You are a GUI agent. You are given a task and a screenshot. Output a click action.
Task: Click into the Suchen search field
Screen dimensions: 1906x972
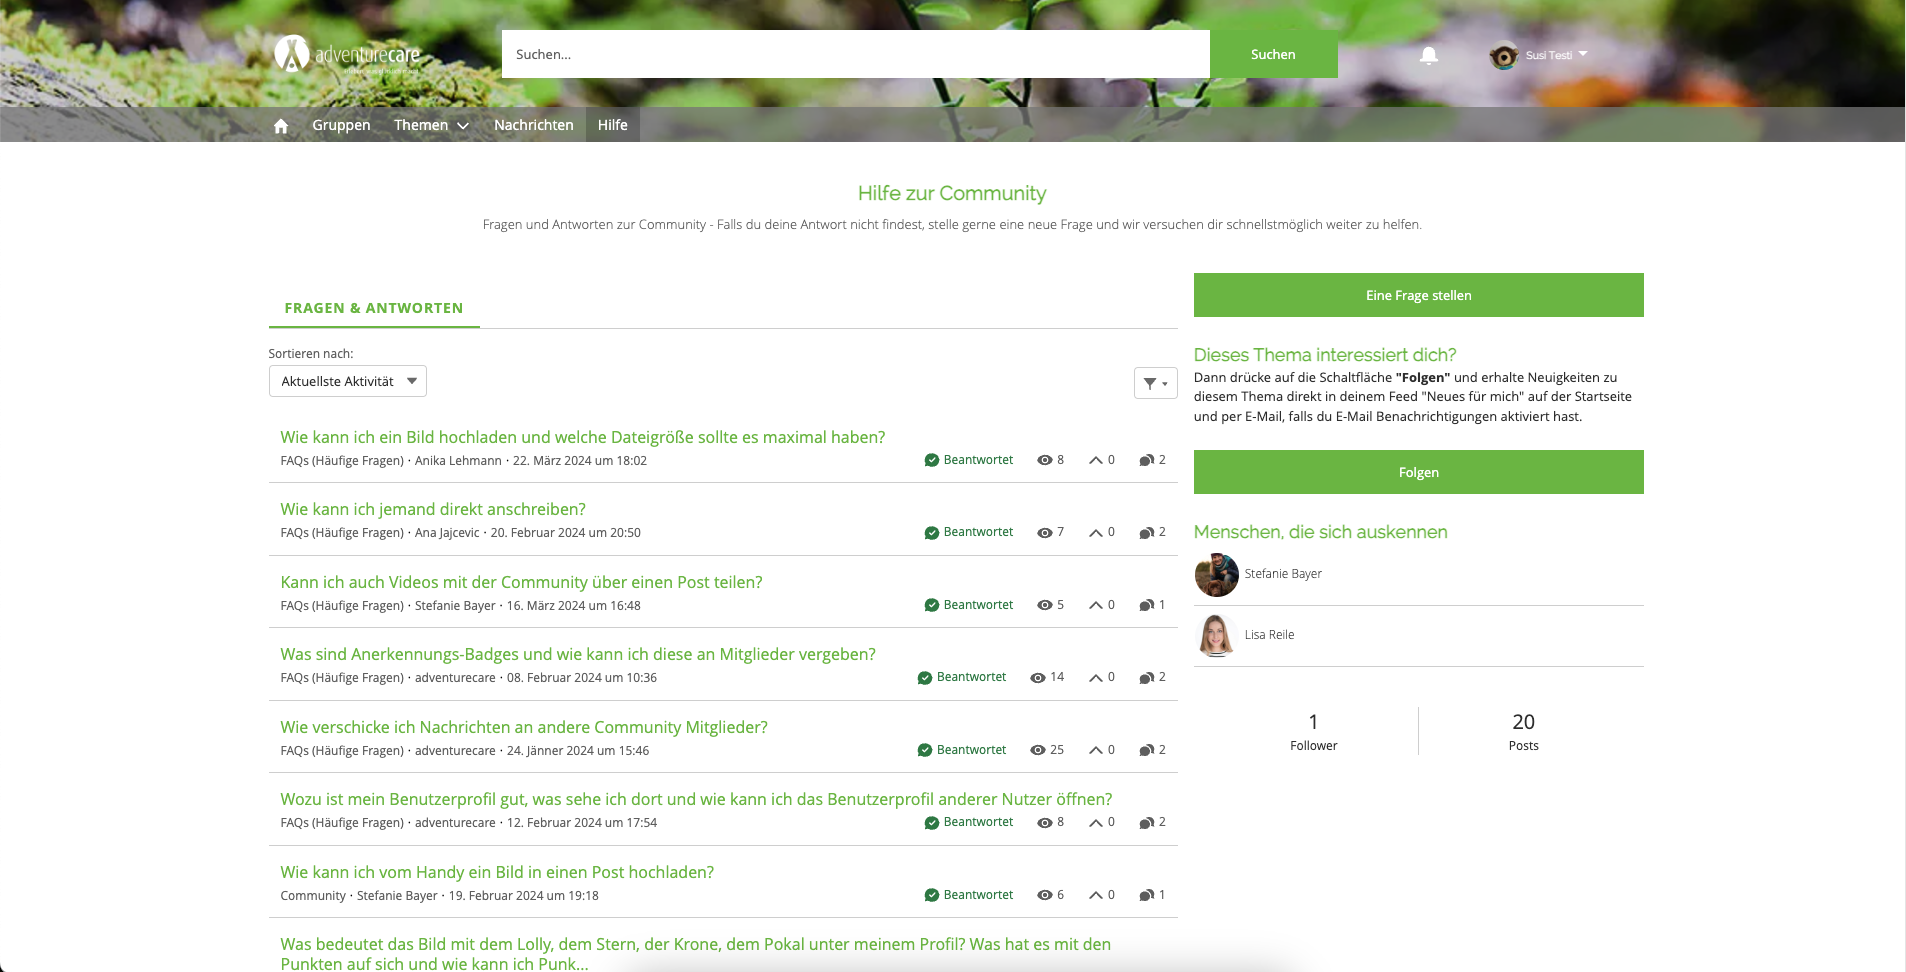(x=855, y=54)
